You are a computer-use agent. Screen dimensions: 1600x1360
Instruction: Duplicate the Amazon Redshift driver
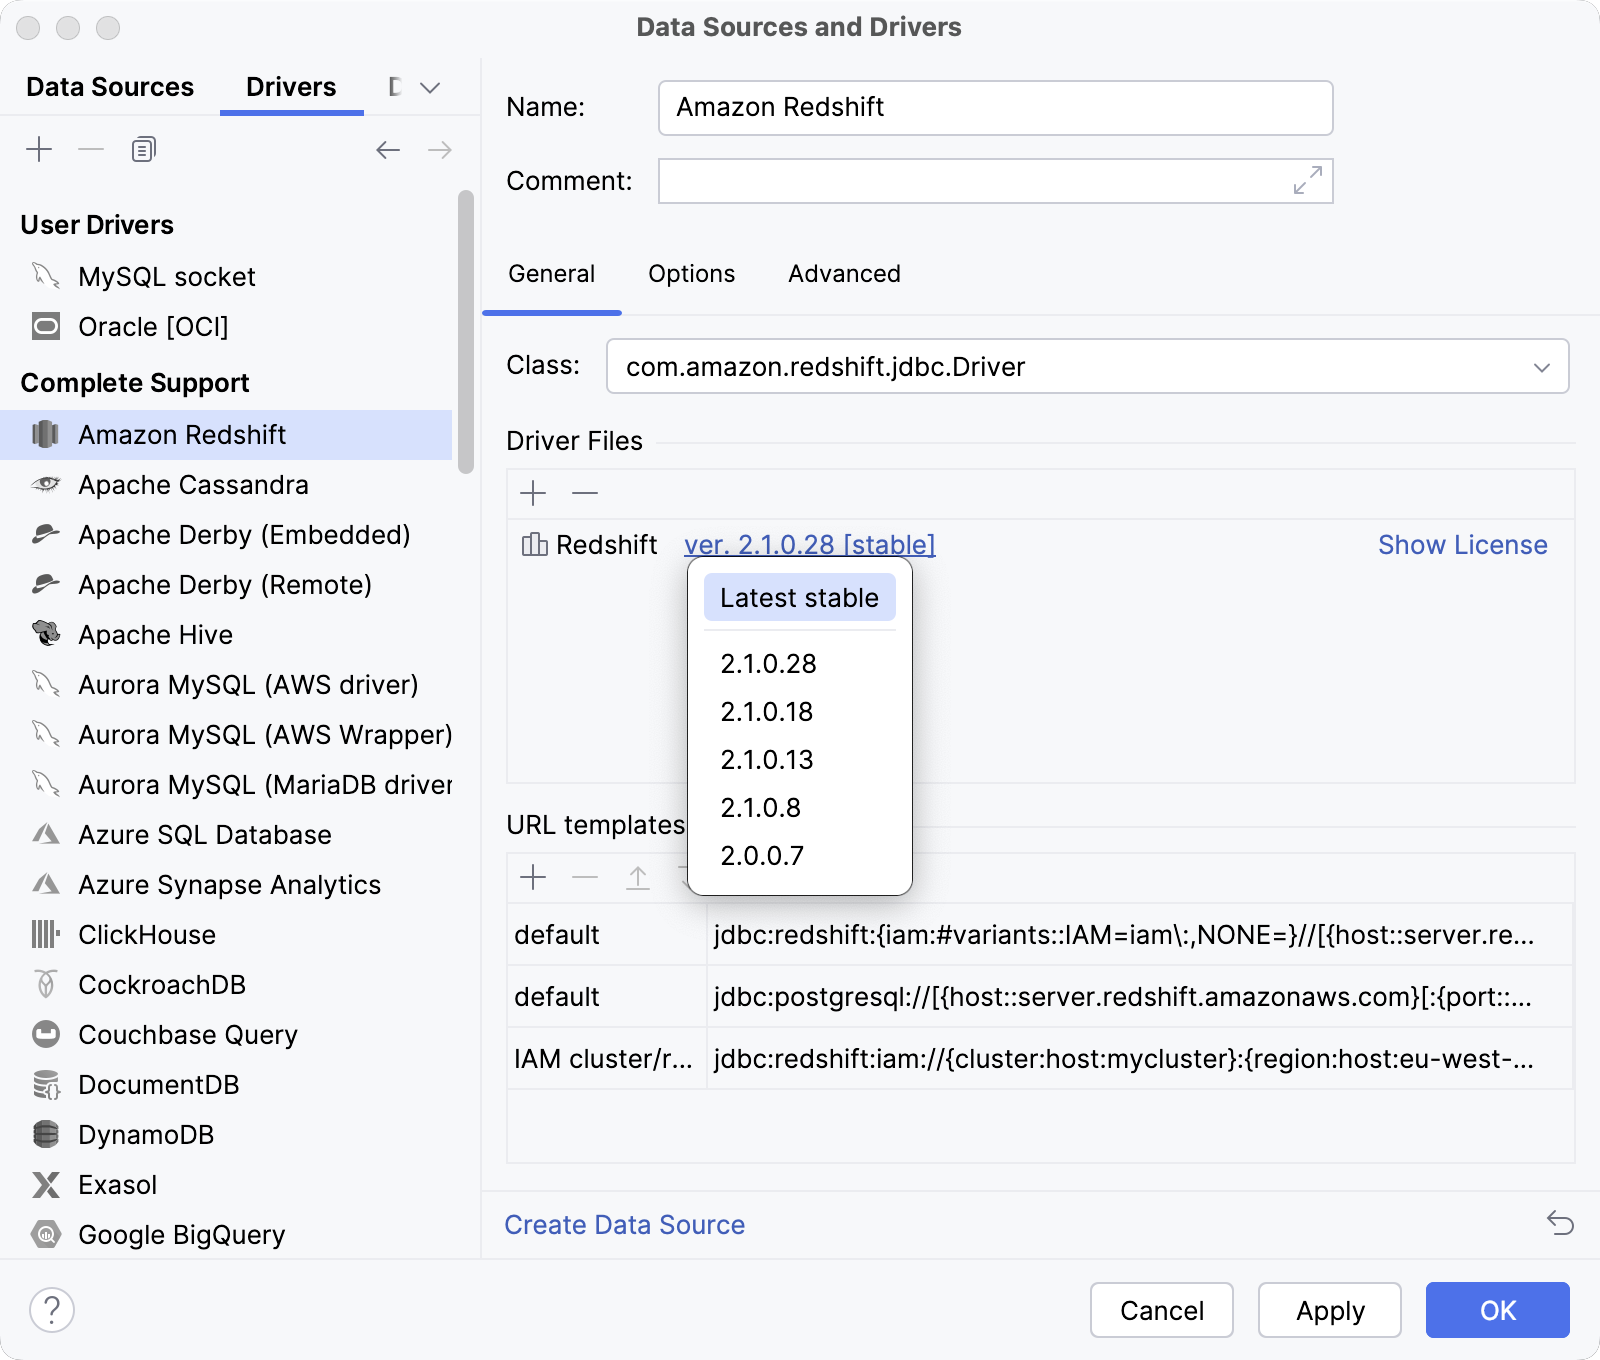point(142,149)
